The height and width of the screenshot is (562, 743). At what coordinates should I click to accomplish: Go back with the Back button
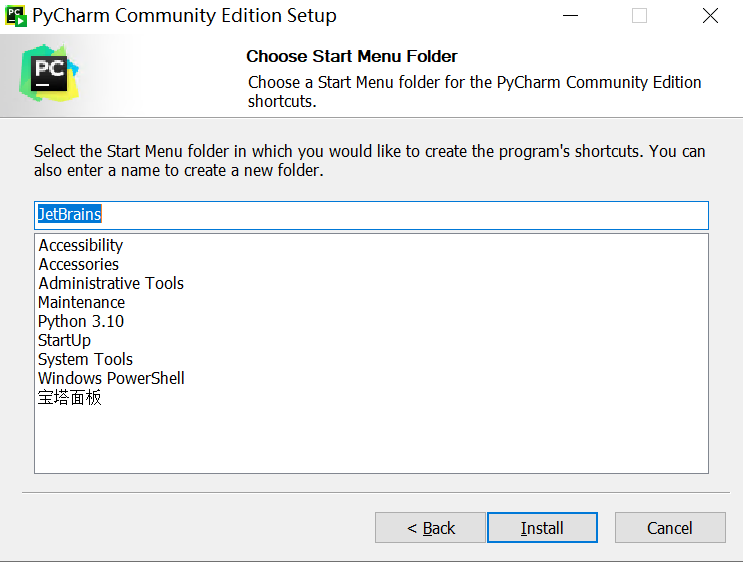click(x=430, y=527)
